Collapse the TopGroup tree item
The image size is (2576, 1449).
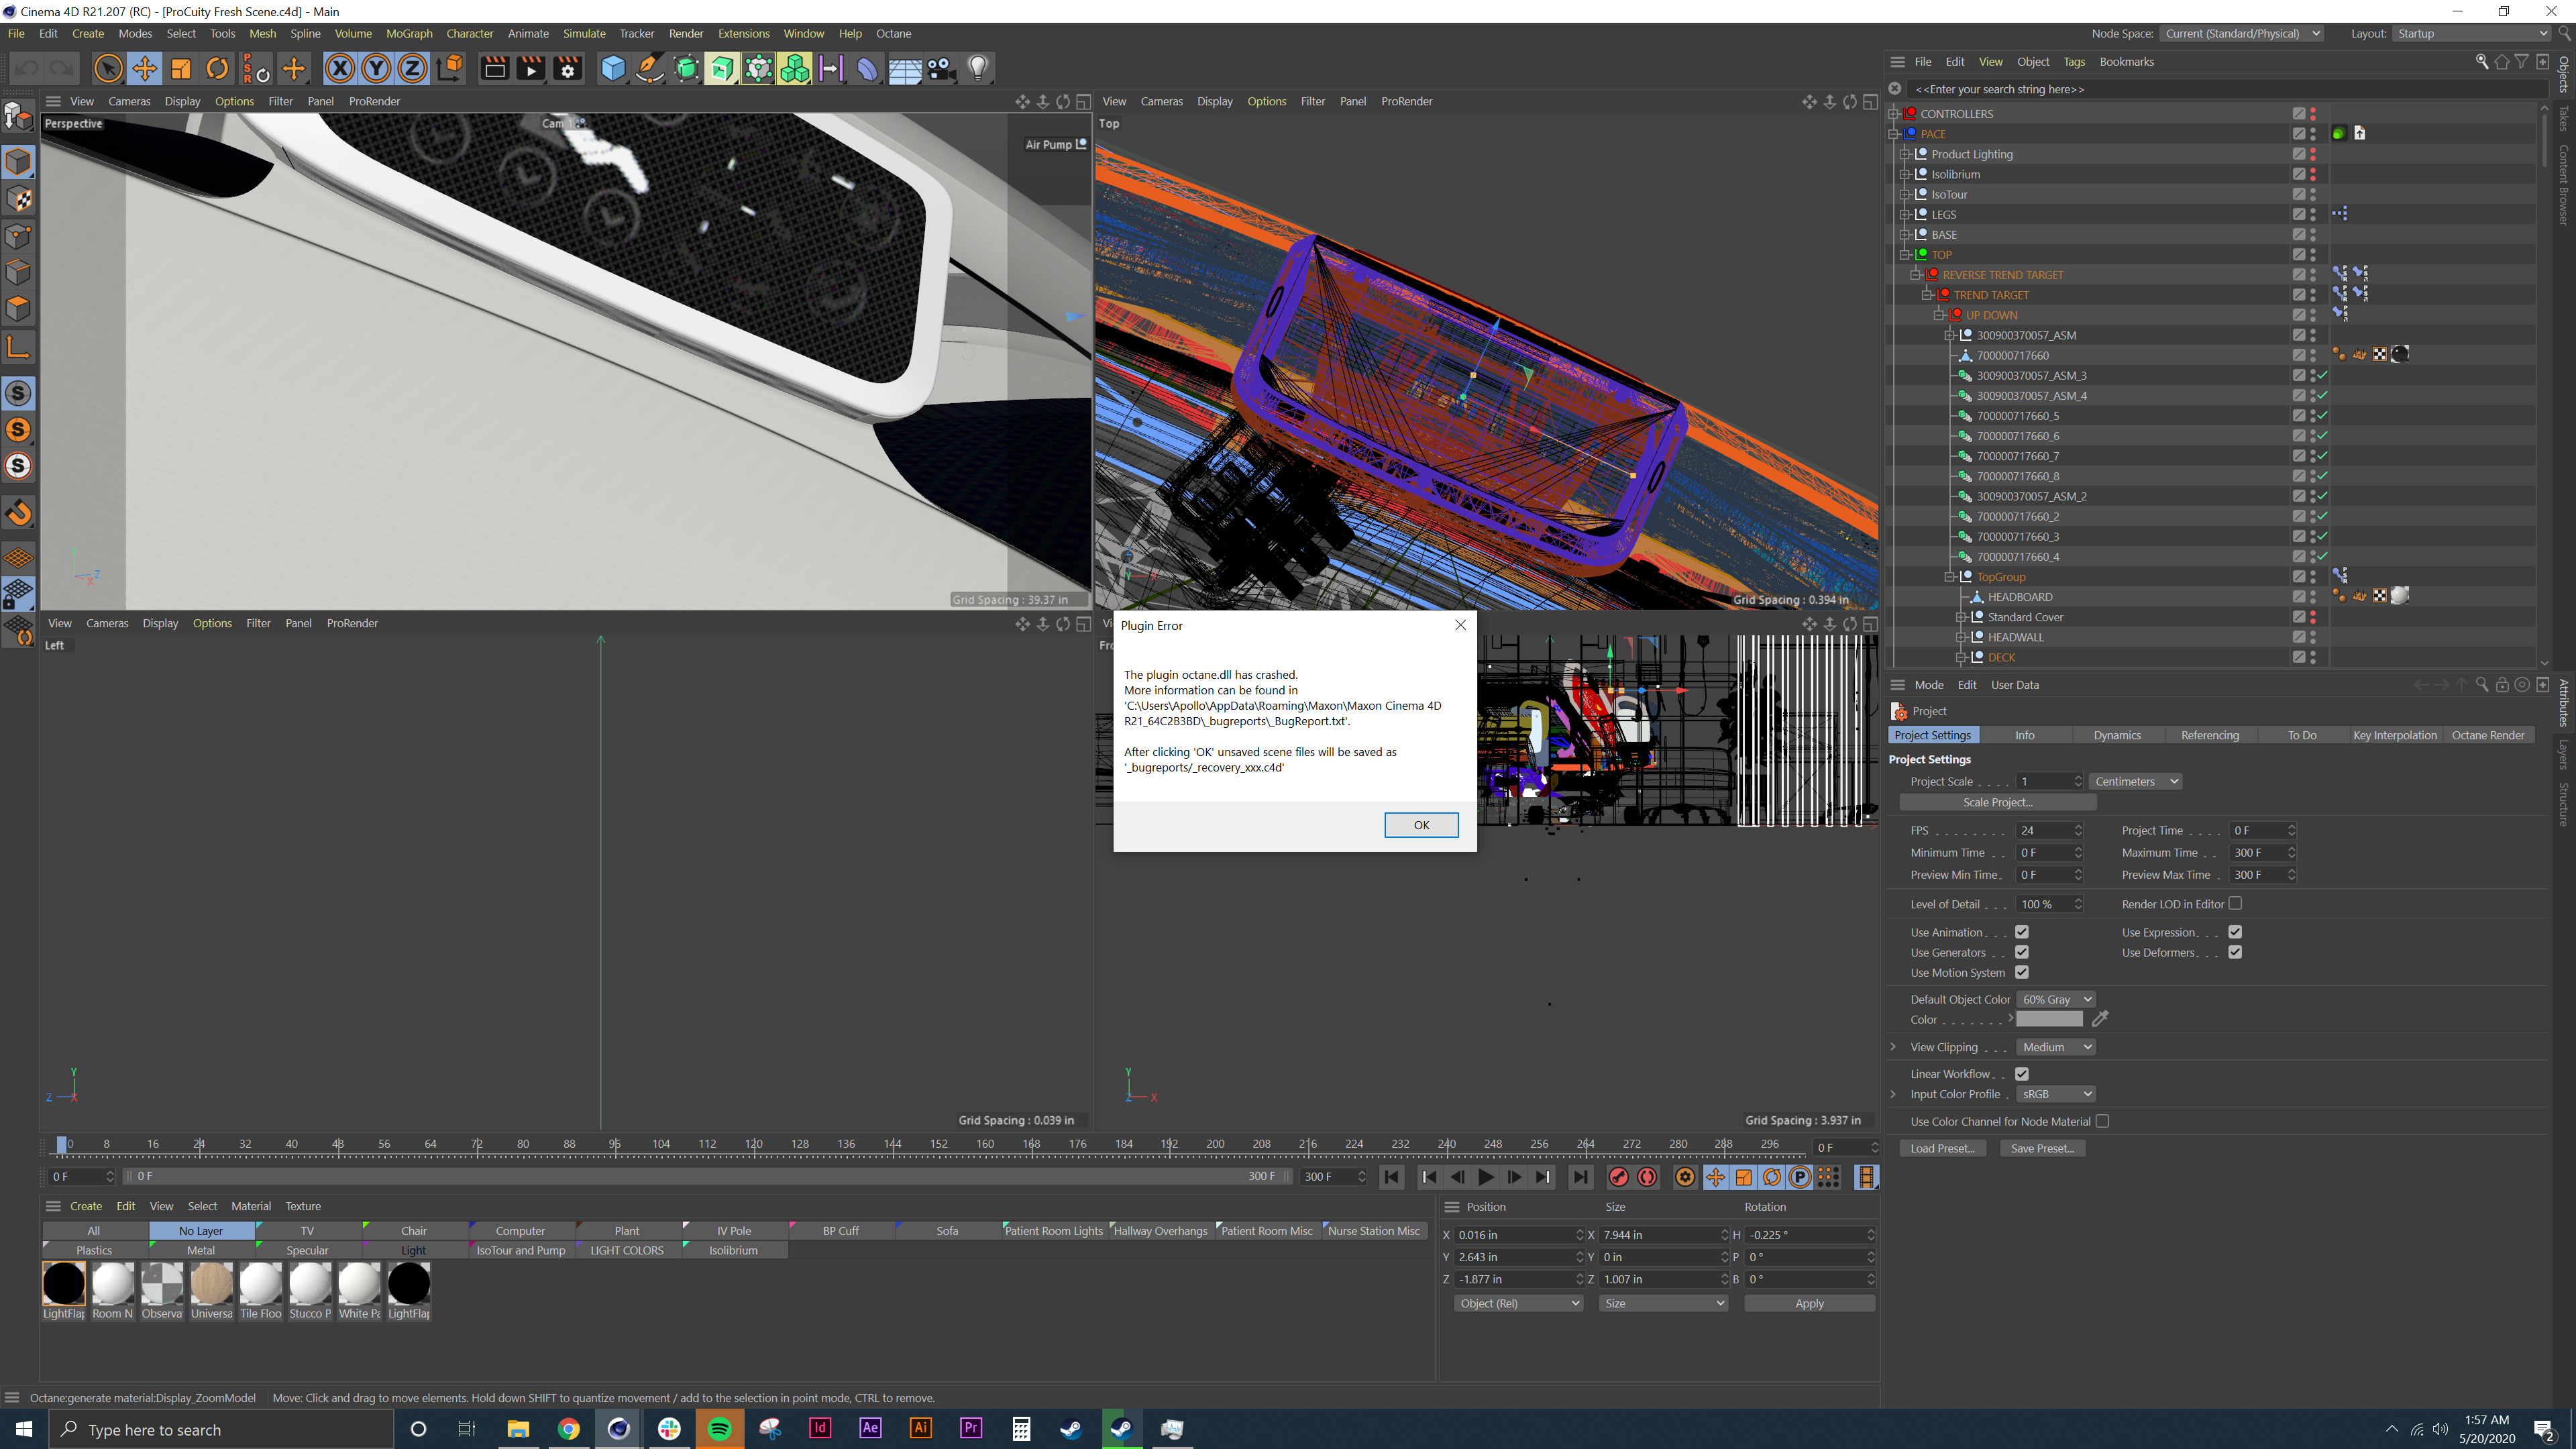pyautogui.click(x=1949, y=577)
